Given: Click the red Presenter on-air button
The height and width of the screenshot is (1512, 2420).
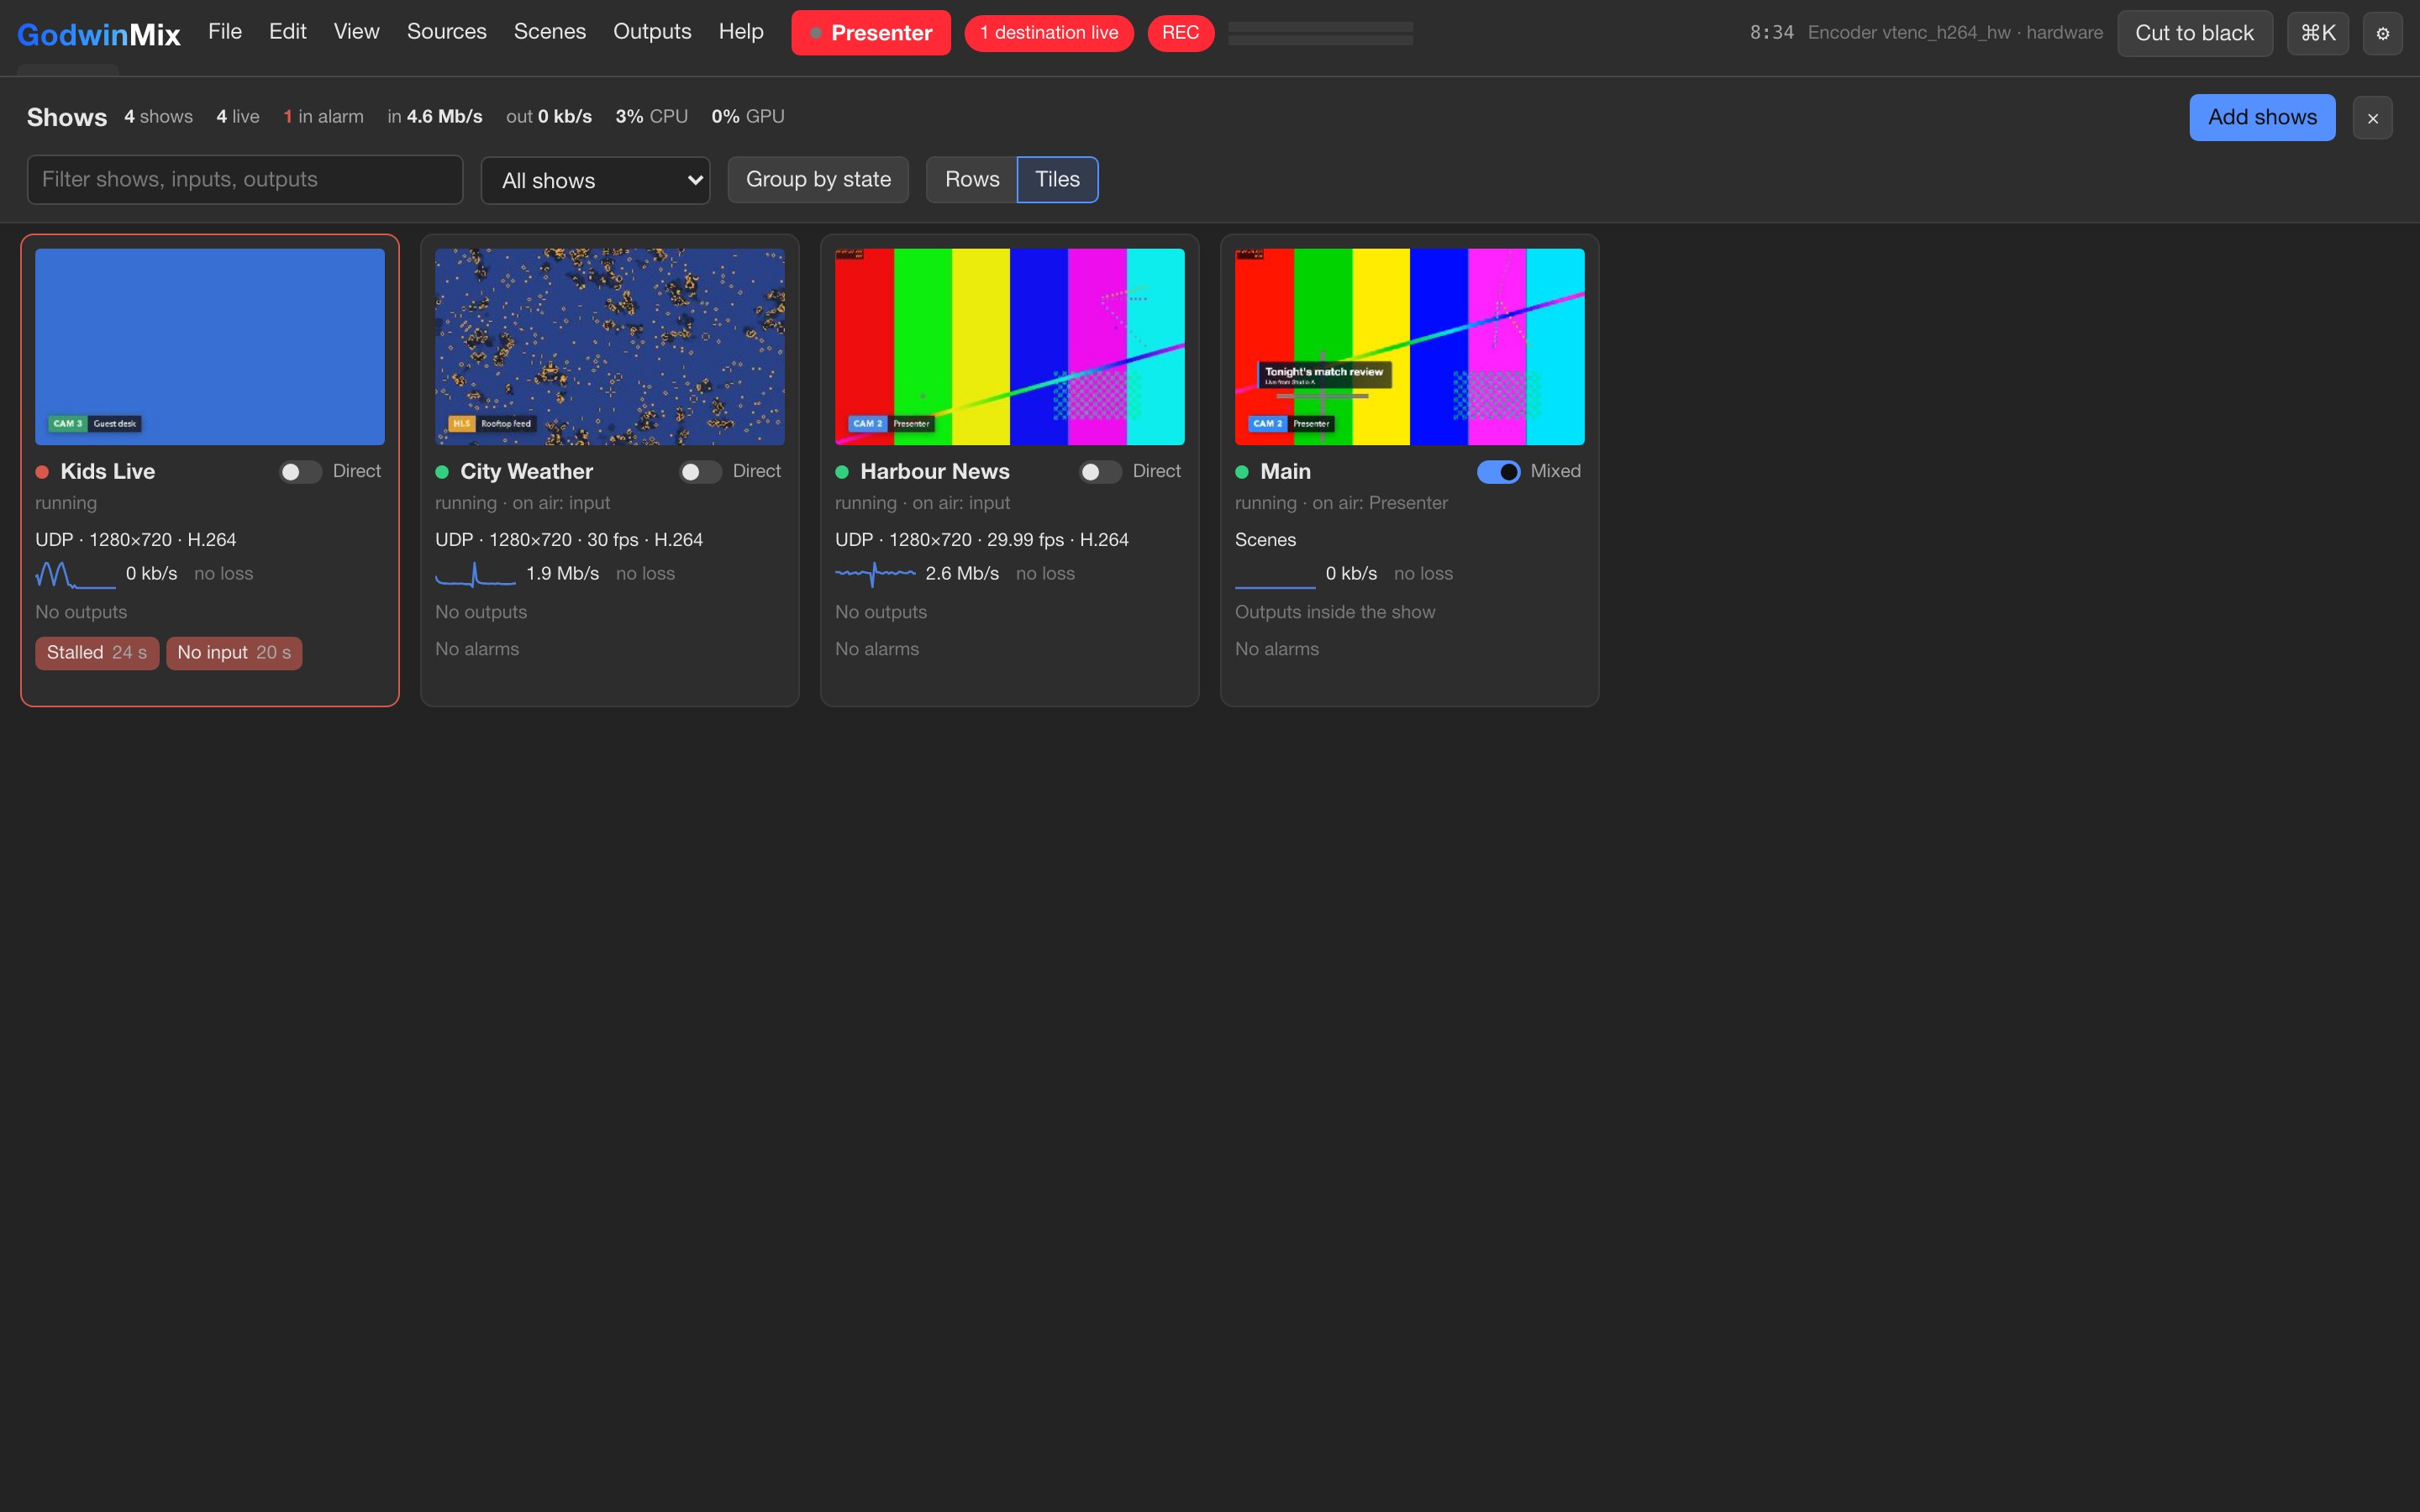Looking at the screenshot, I should (x=870, y=33).
